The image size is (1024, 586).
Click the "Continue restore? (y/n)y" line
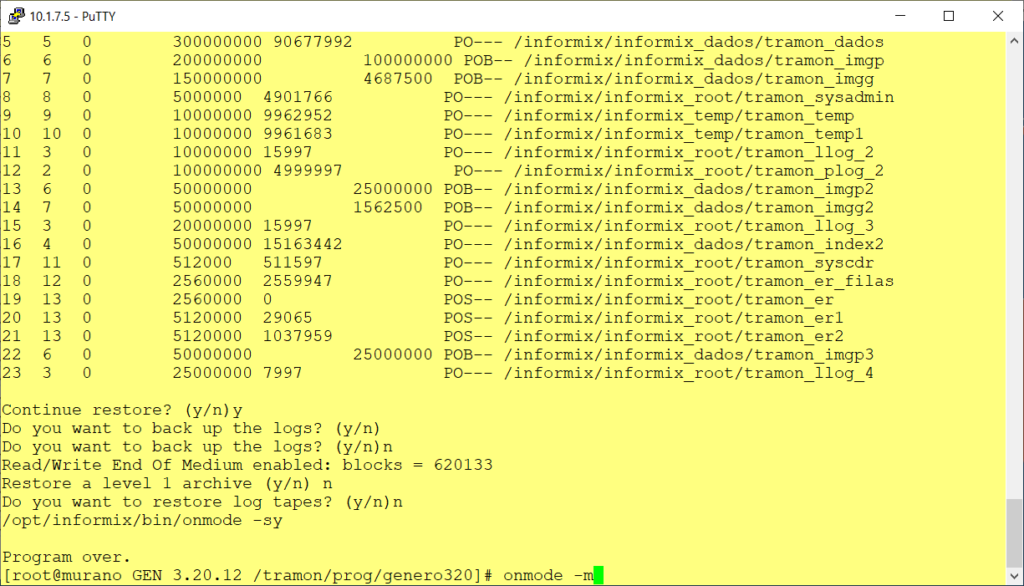[x=122, y=410]
